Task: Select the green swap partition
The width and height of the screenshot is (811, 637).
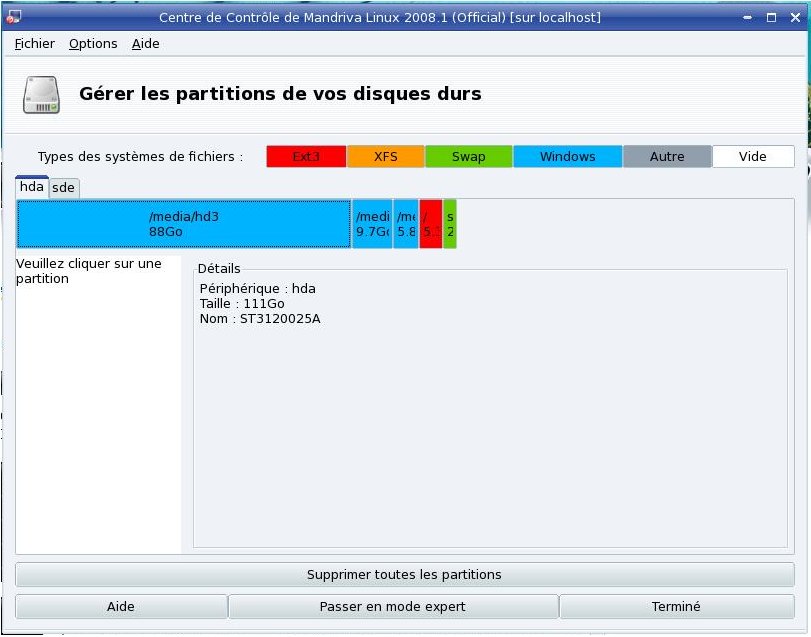Action: coord(450,224)
